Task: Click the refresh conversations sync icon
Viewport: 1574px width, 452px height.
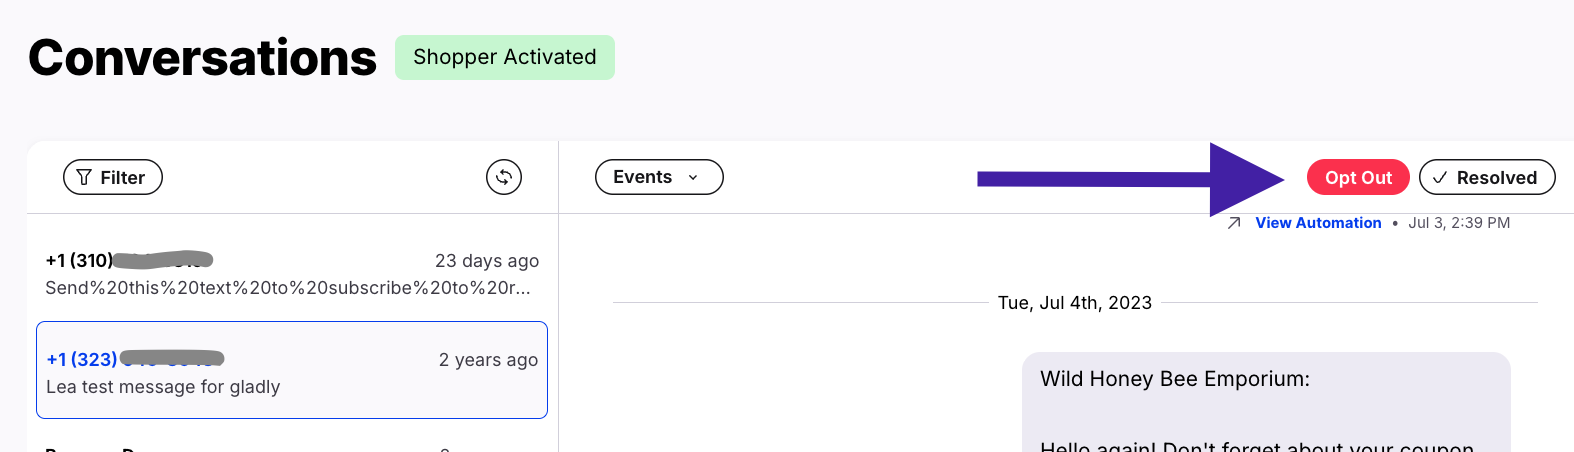Action: pyautogui.click(x=504, y=177)
